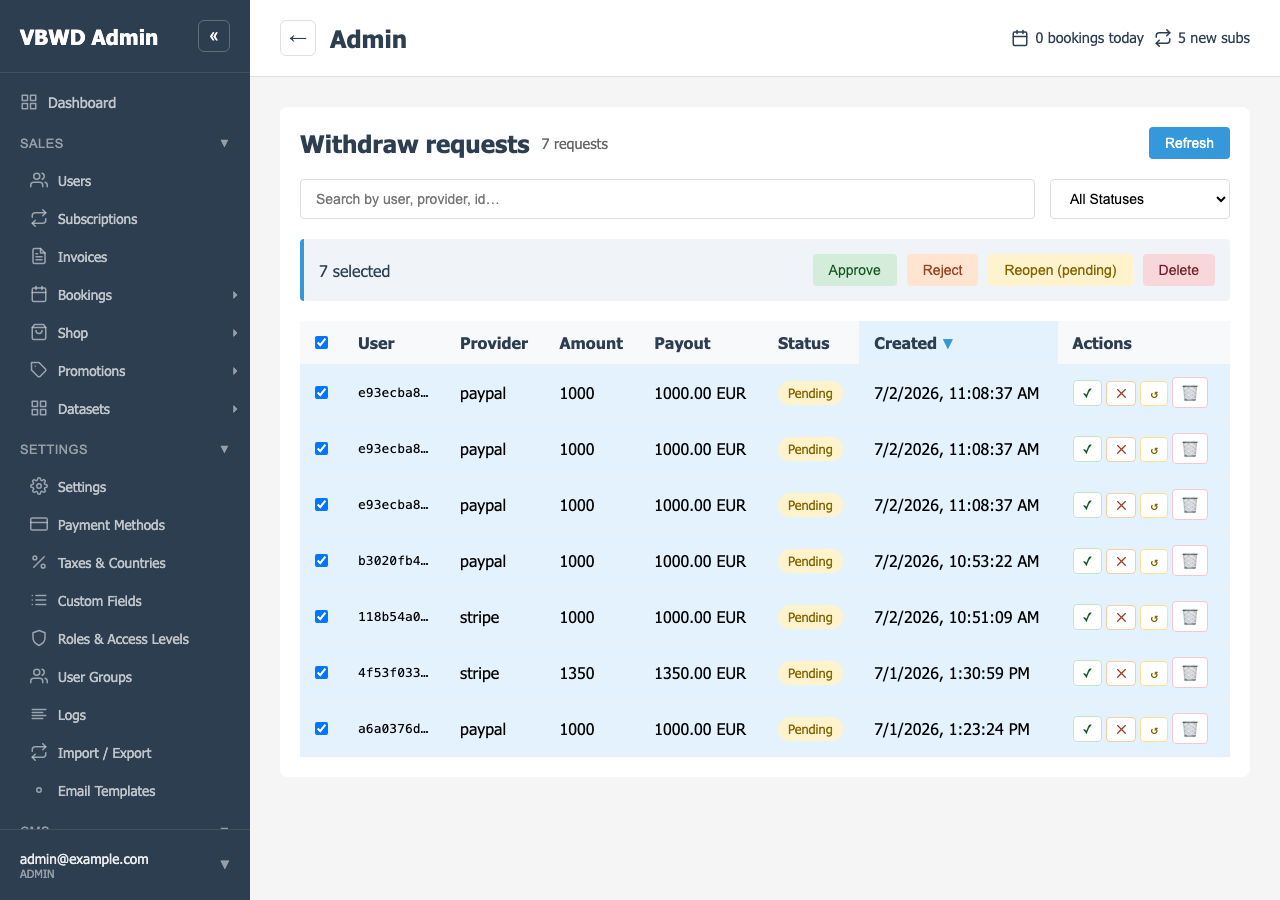The image size is (1280, 900).
Task: Collapse the SALES sidebar section
Action: click(x=224, y=144)
